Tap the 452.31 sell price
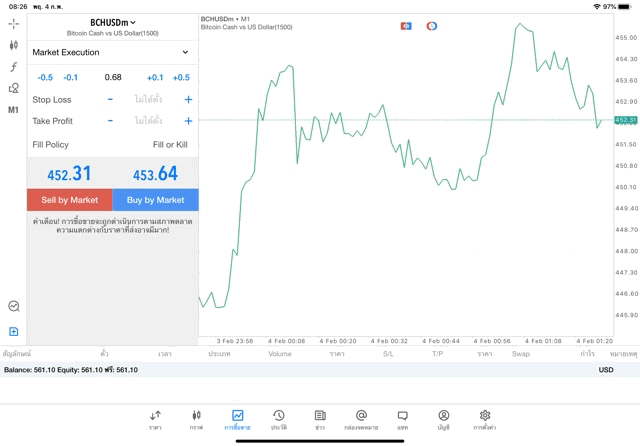 pyautogui.click(x=69, y=174)
